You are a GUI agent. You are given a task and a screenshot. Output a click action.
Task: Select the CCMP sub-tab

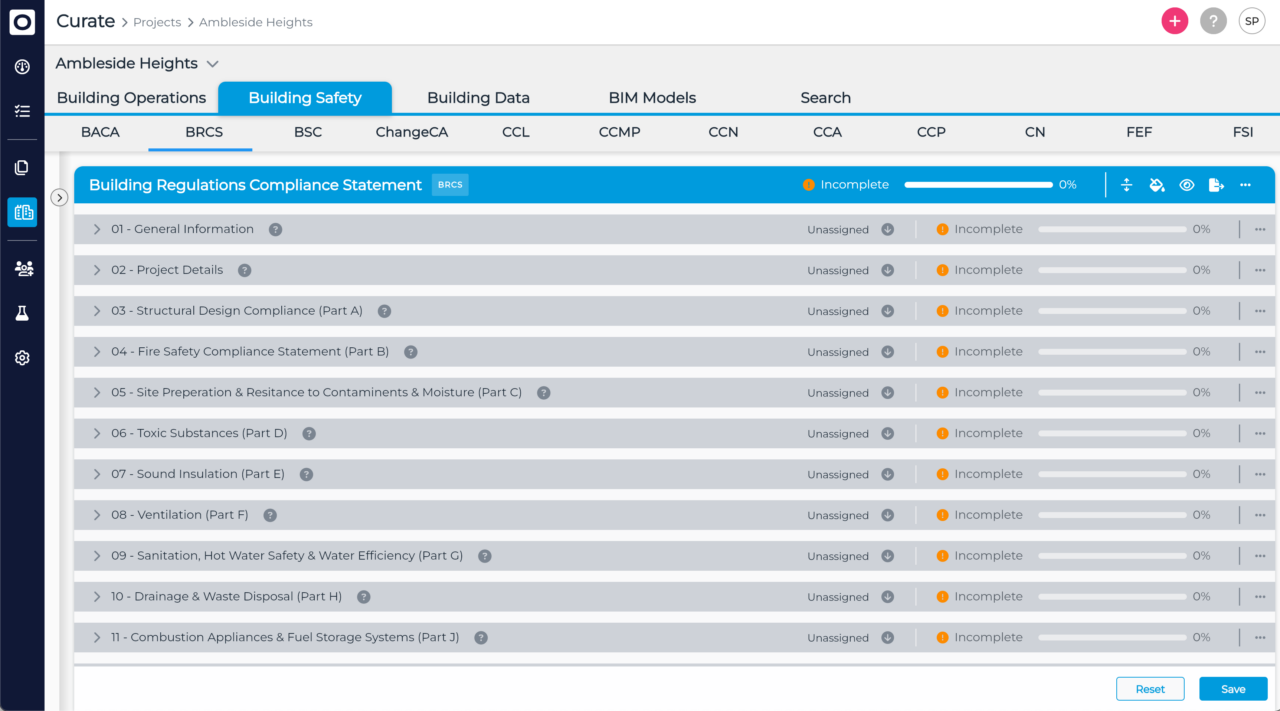click(x=619, y=132)
